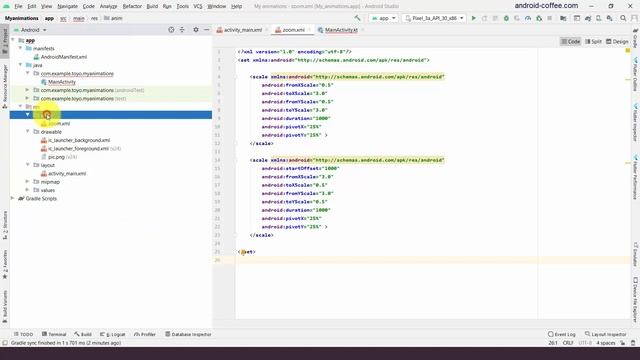Open the Project tool window side tab
640x360 pixels.
point(5,42)
